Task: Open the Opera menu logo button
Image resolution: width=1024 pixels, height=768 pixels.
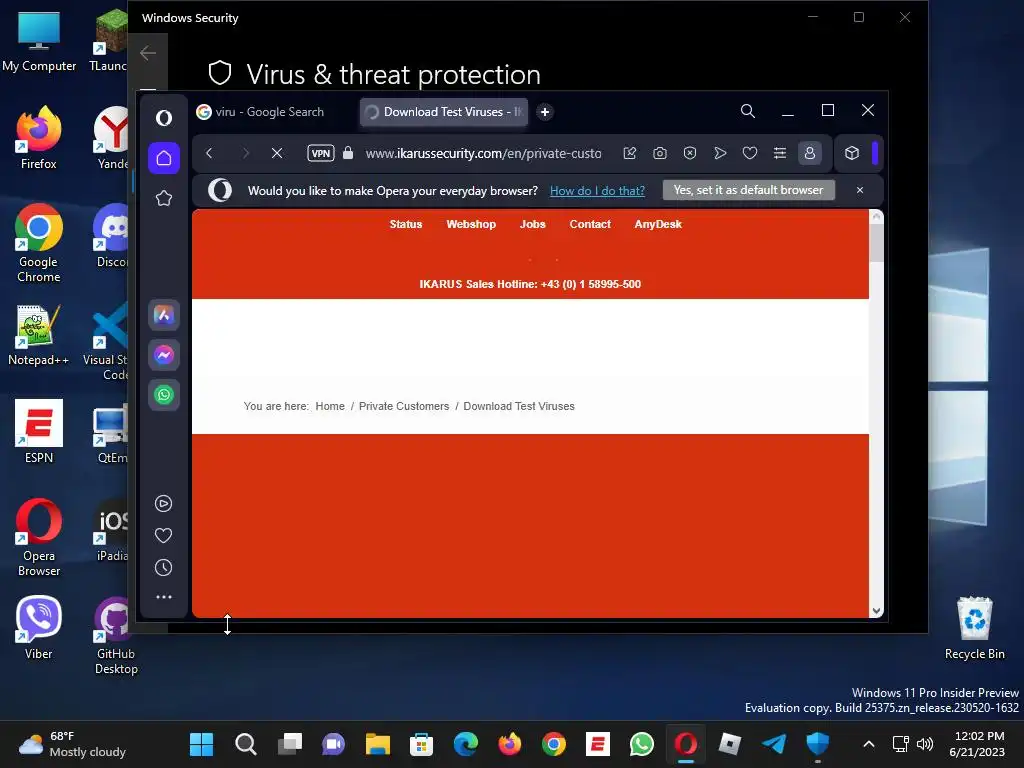Action: [163, 118]
